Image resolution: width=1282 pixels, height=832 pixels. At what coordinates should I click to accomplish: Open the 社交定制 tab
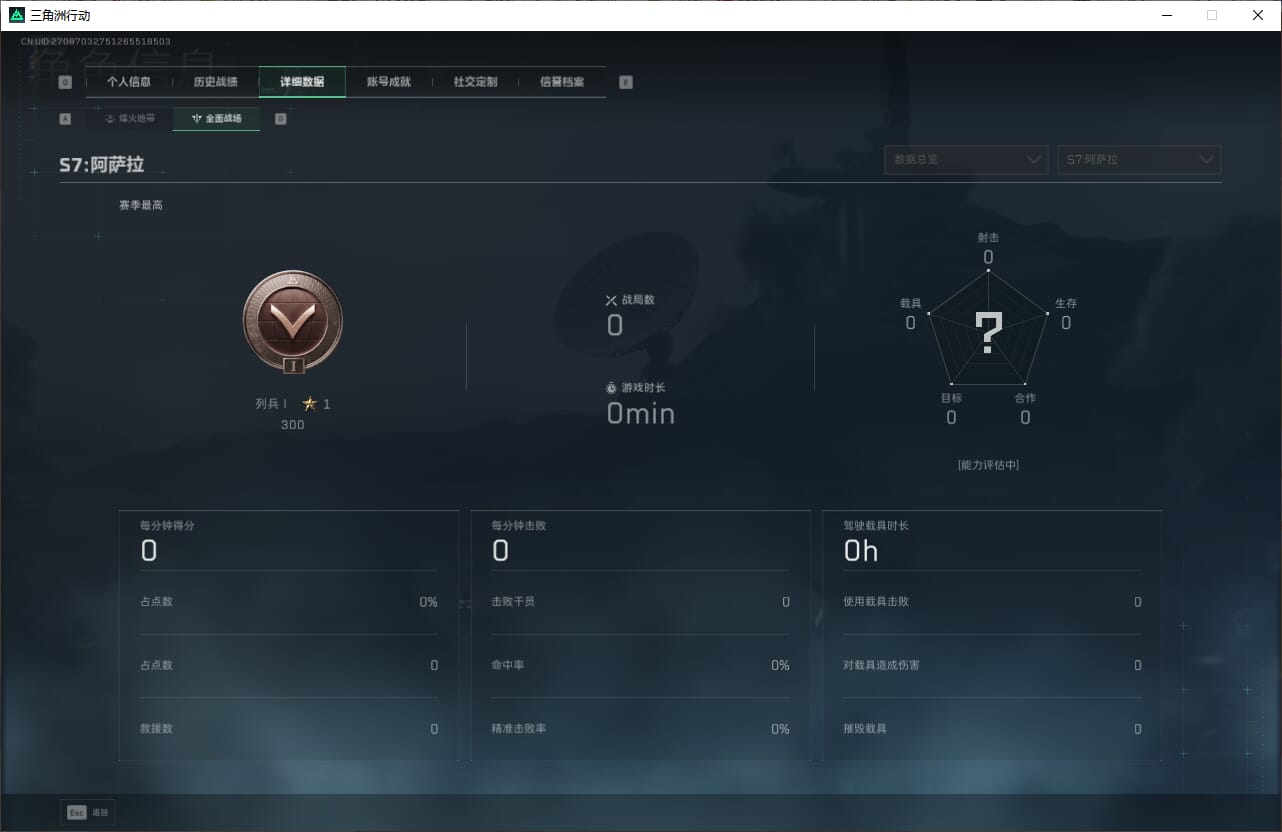[475, 82]
